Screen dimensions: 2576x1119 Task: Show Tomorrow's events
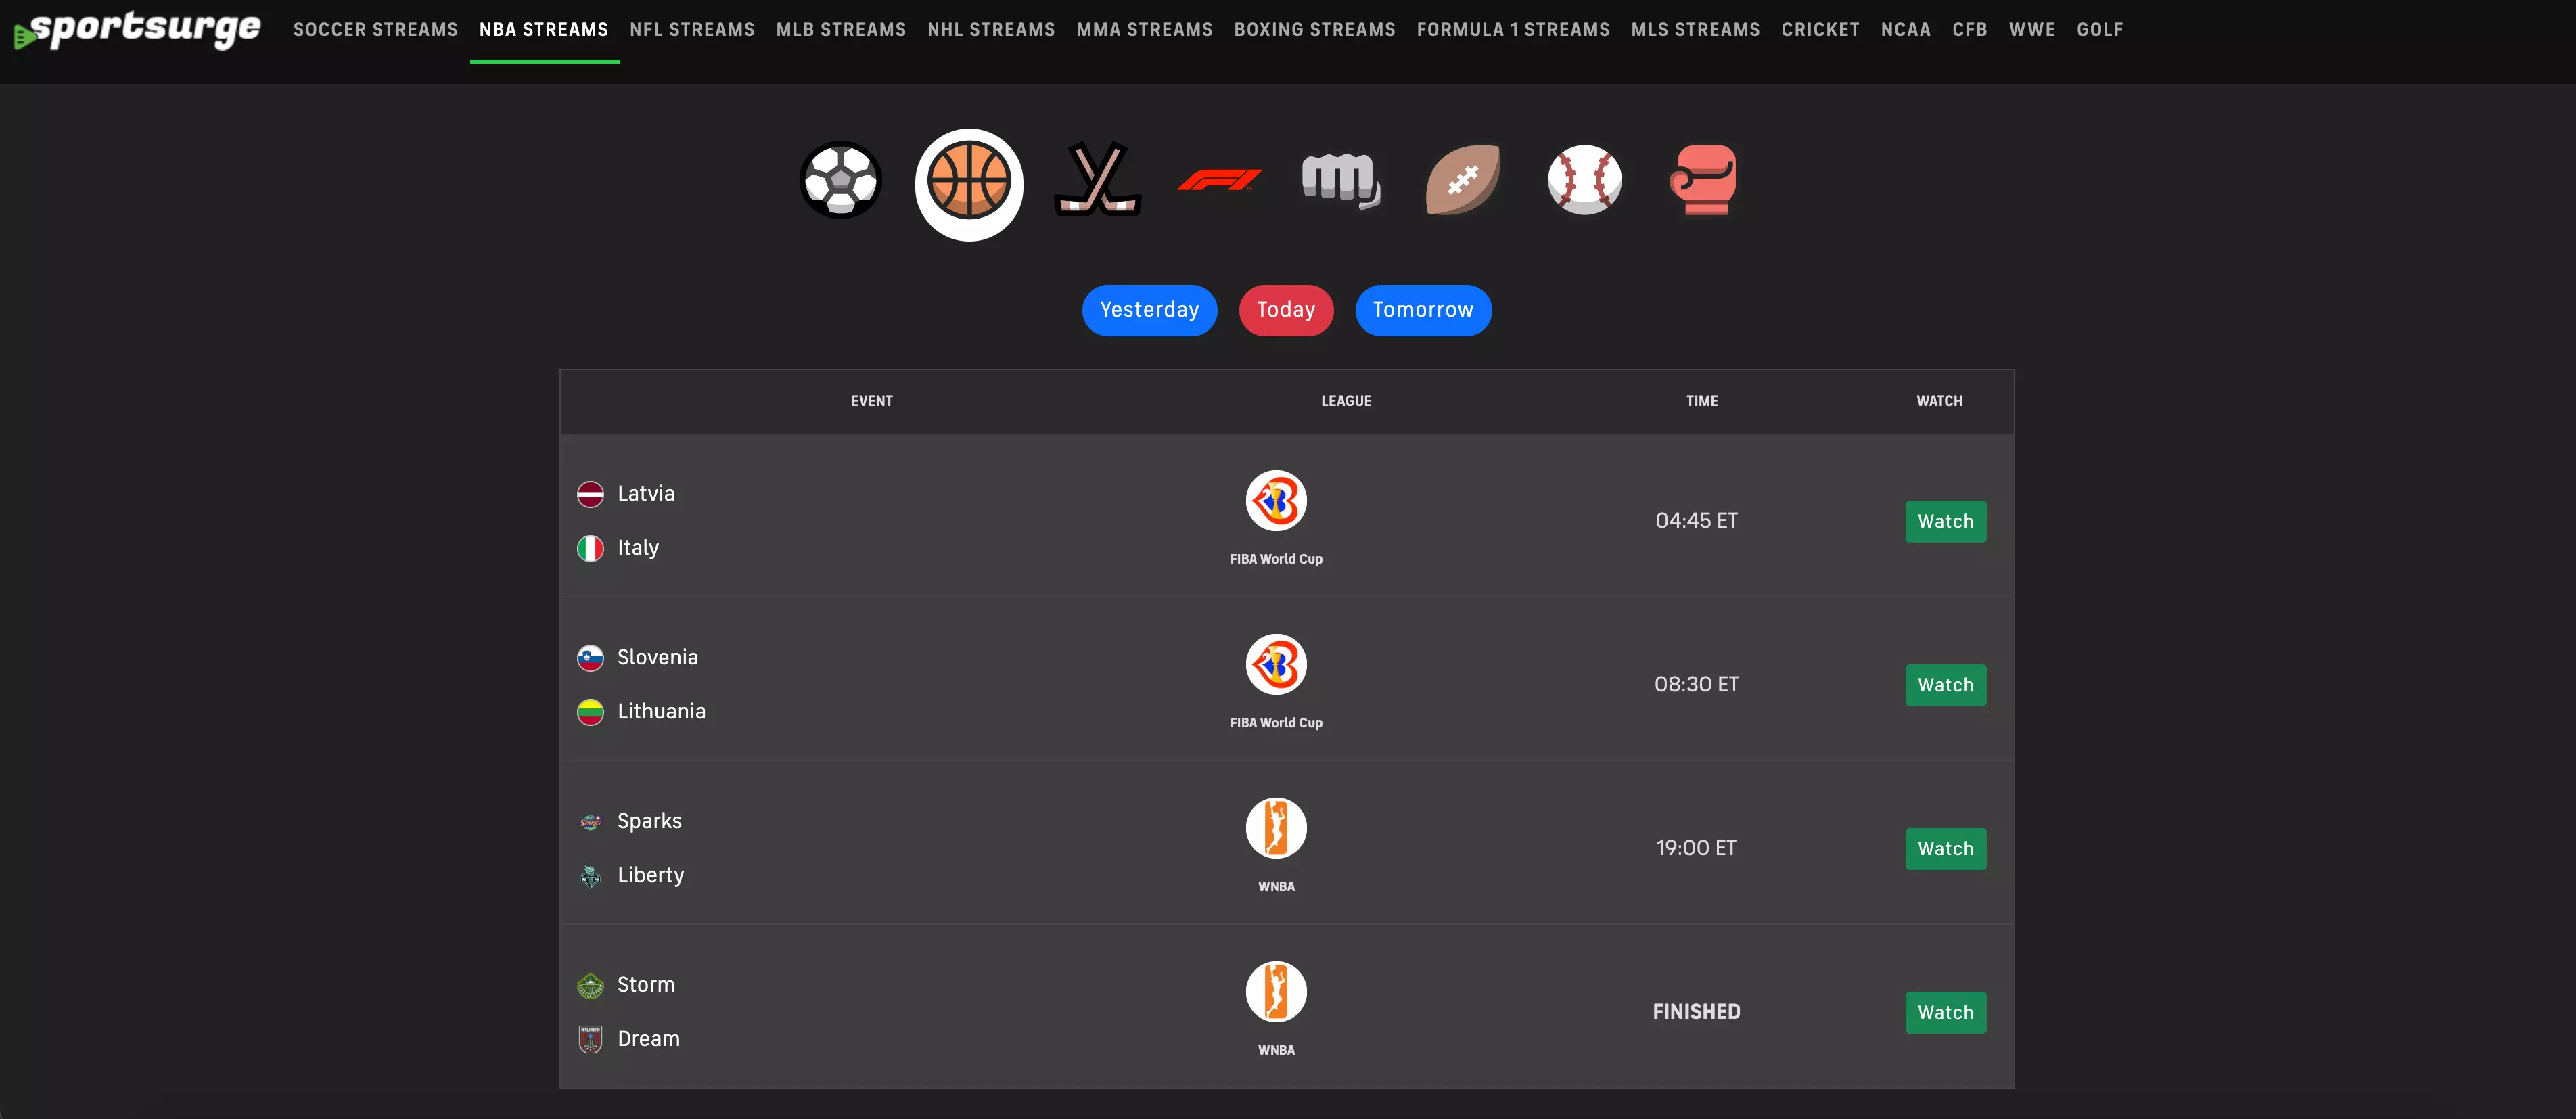tap(1422, 310)
